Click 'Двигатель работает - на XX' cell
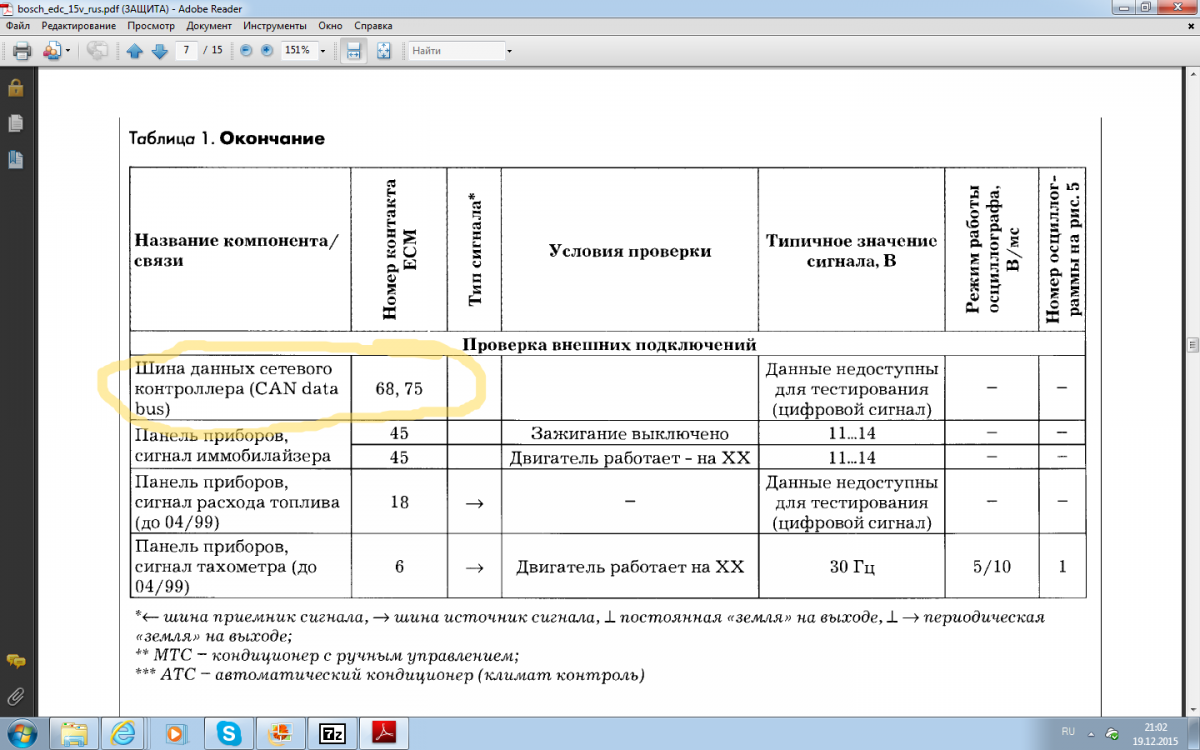The height and width of the screenshot is (750, 1200). point(629,457)
